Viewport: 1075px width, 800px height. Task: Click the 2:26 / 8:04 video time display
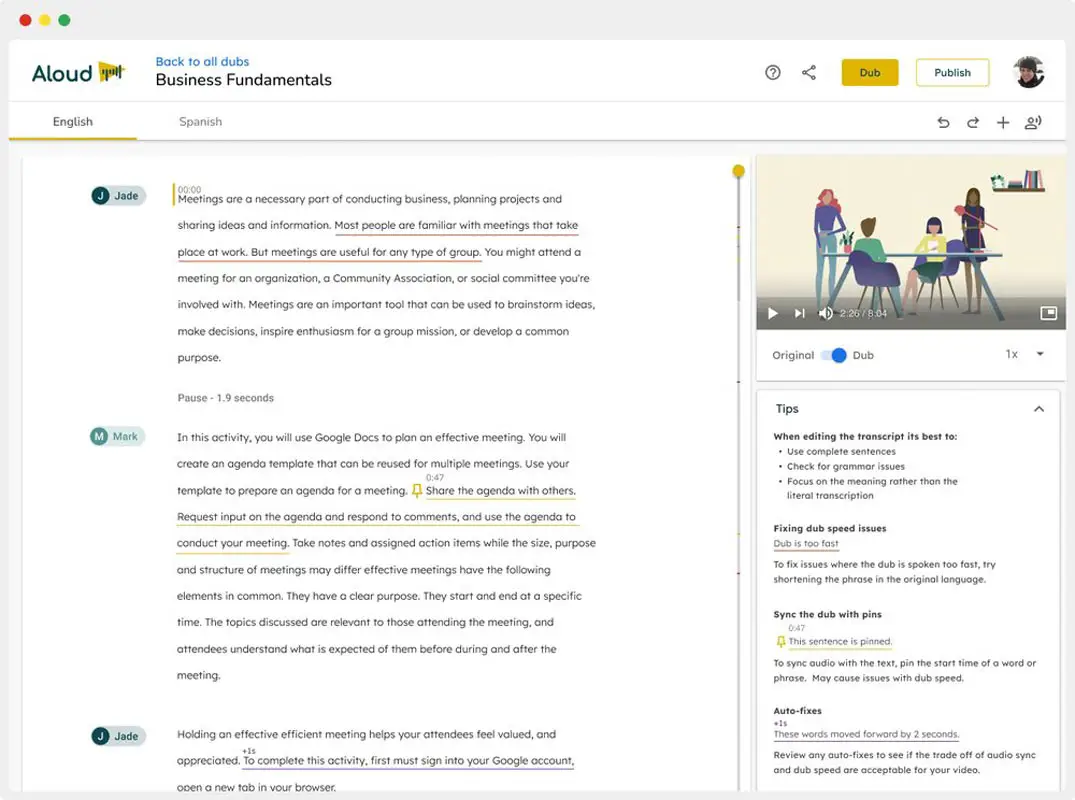click(863, 313)
